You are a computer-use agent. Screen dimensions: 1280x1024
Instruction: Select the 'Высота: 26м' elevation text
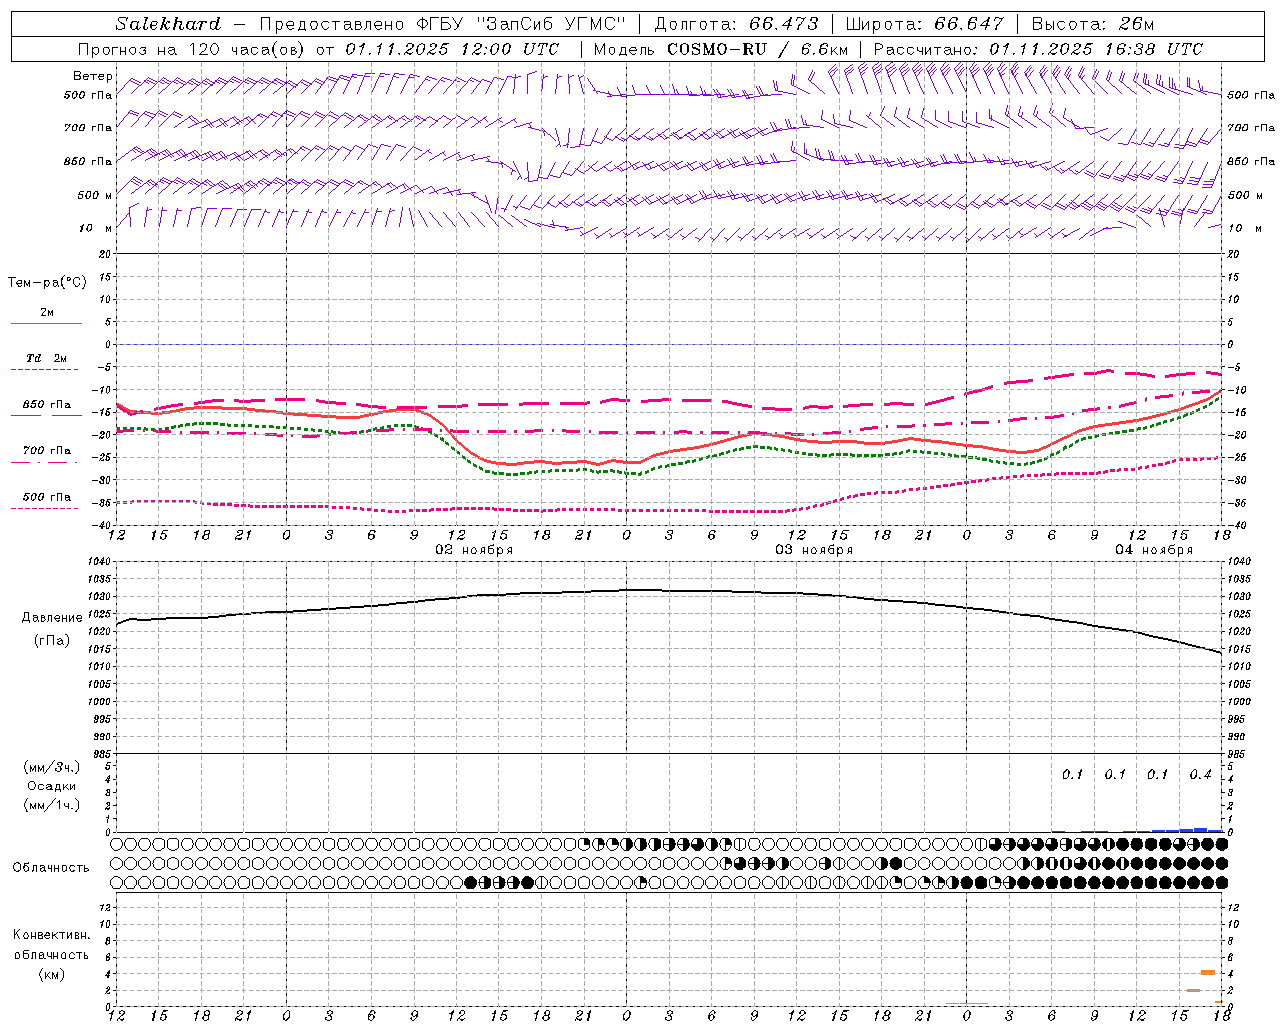point(1093,24)
